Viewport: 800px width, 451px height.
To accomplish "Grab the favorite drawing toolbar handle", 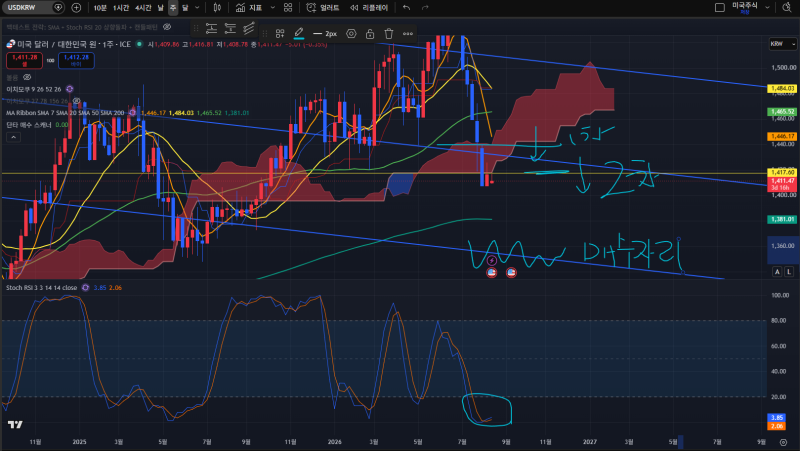I will (196, 29).
